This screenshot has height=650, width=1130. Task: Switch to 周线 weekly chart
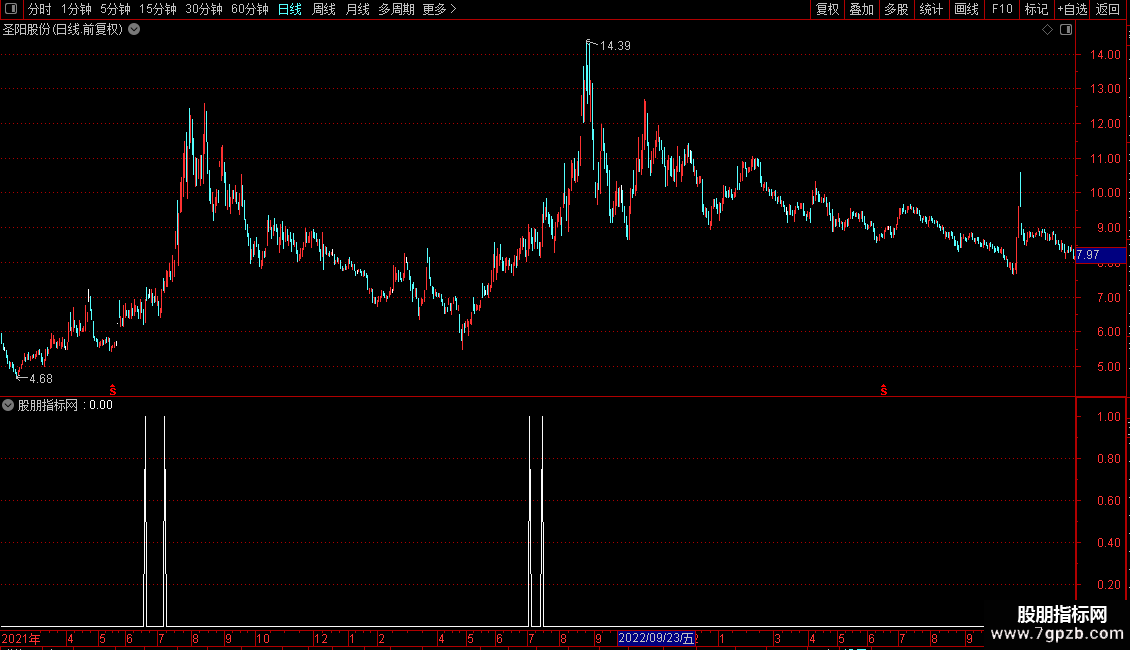point(324,9)
